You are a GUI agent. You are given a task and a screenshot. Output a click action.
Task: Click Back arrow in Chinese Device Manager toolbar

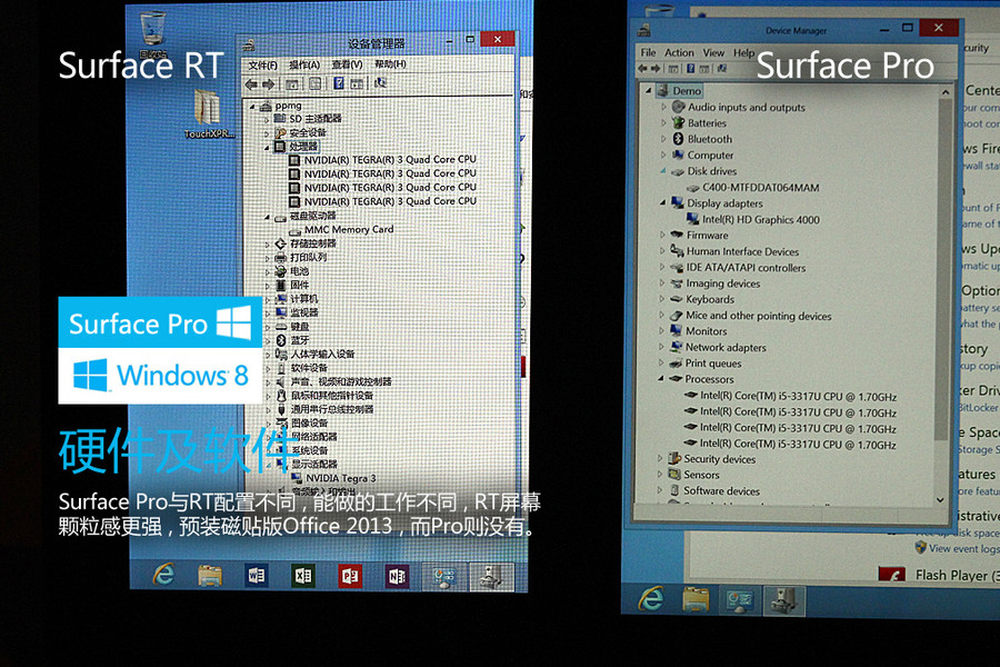(x=251, y=84)
